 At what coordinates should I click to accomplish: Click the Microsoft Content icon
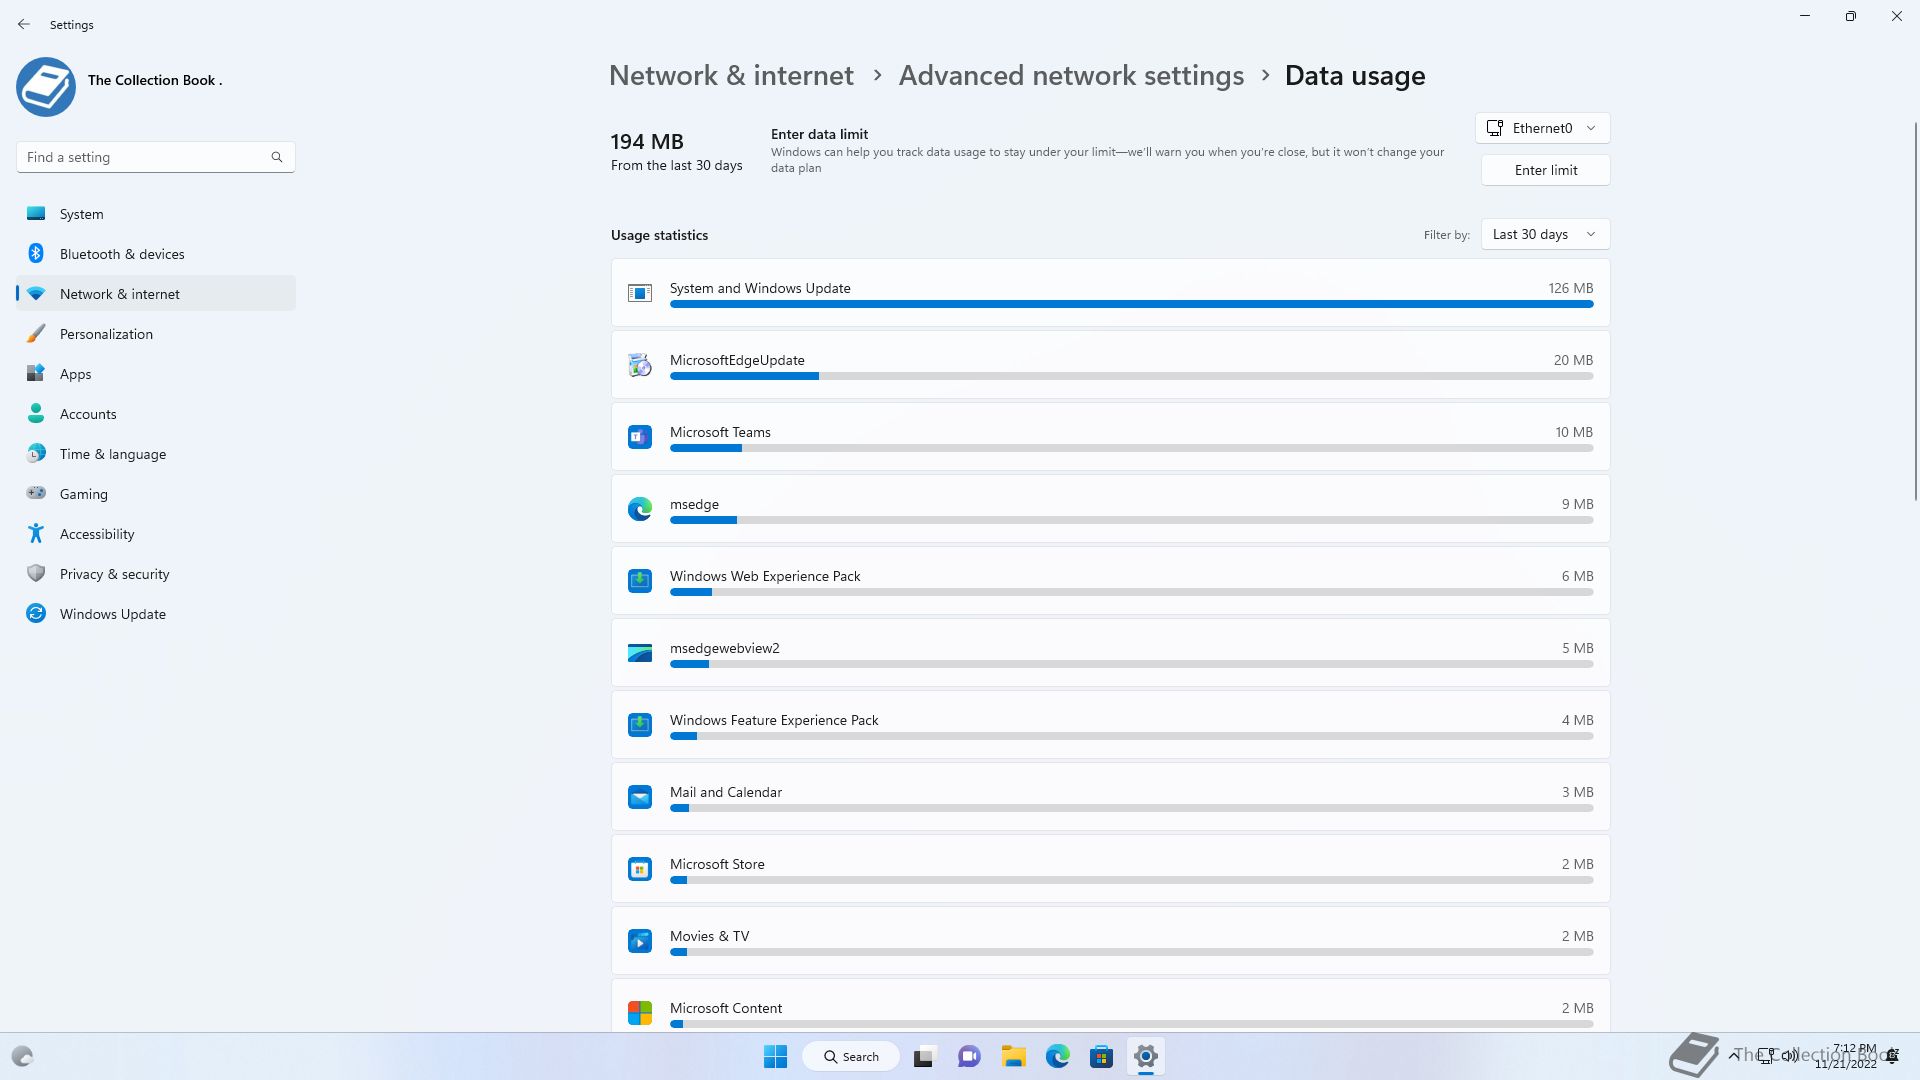pyautogui.click(x=640, y=1013)
